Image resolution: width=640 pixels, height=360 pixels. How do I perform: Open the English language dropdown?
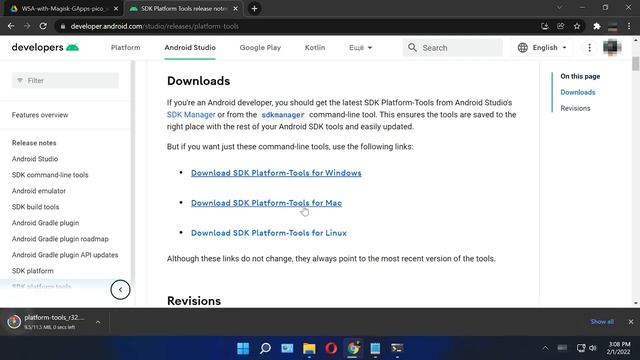click(x=542, y=47)
